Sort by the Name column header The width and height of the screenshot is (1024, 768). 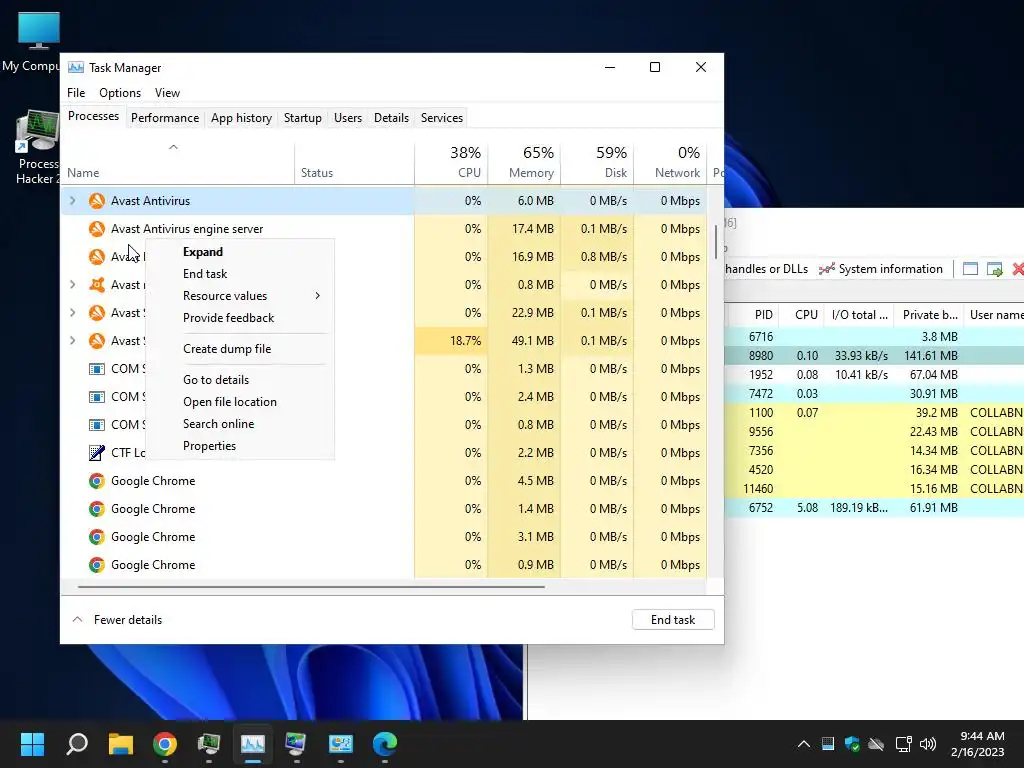pyautogui.click(x=178, y=163)
